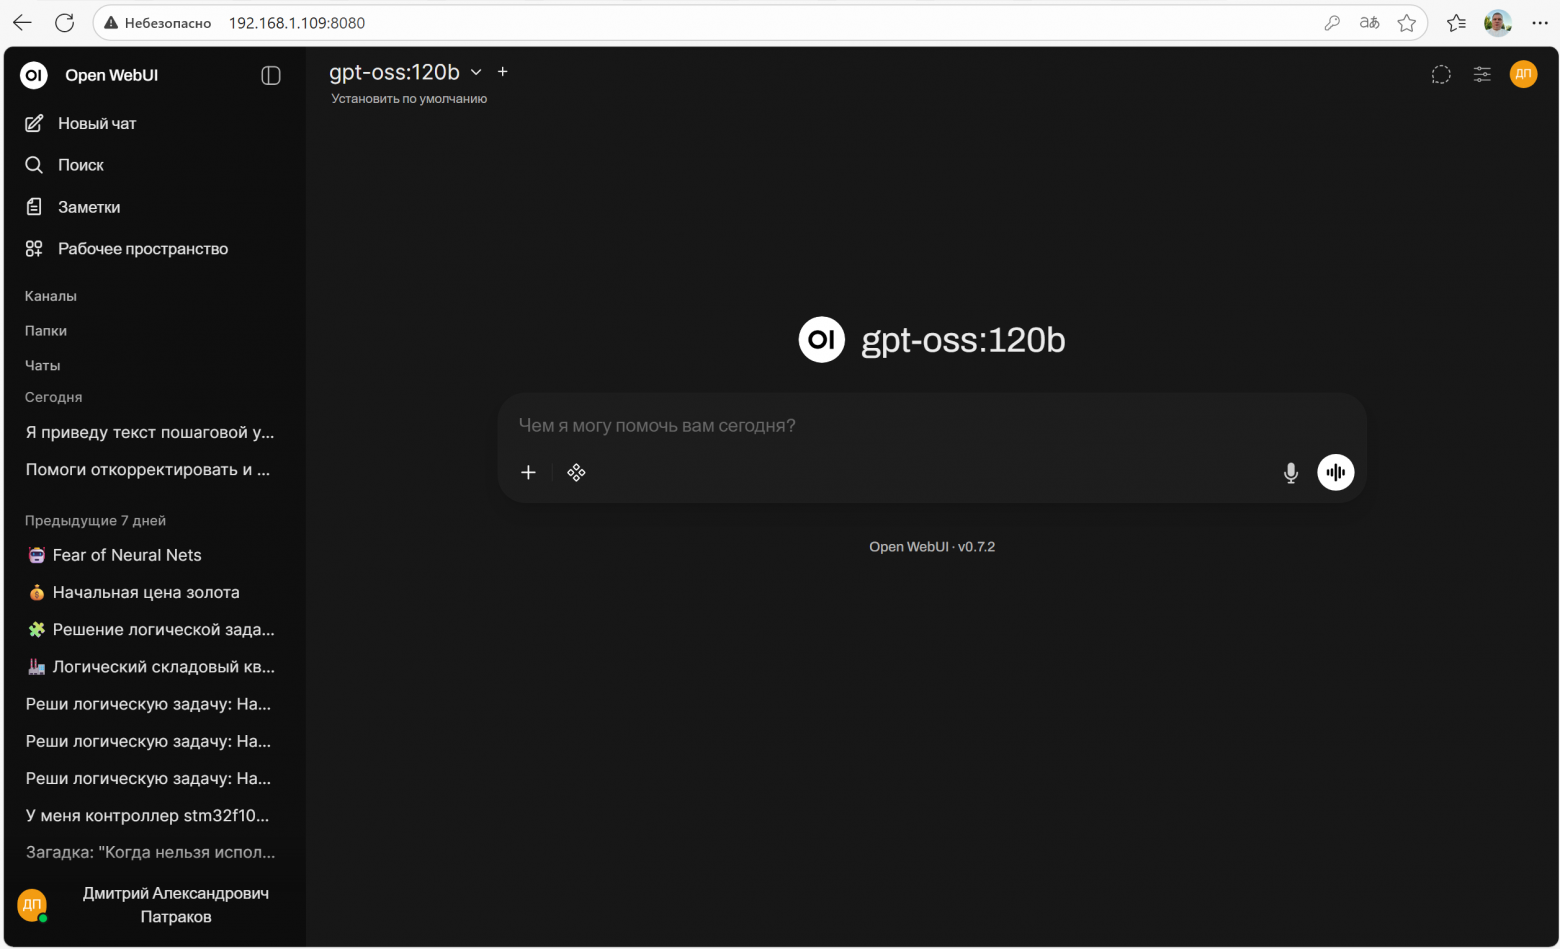Open Рабочее пространство section
Screen dimensions: 1560x949
(x=142, y=249)
